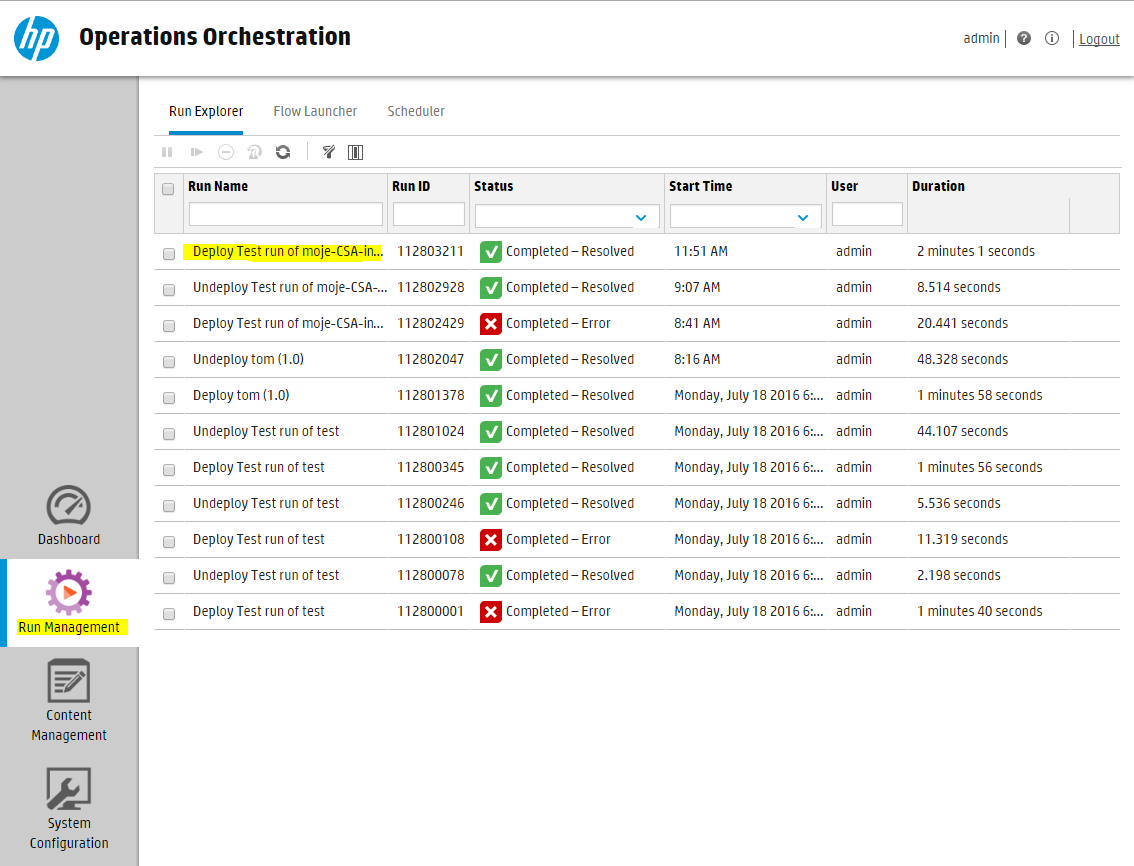This screenshot has height=866, width=1134.
Task: Click the User filter field
Action: pyautogui.click(x=867, y=214)
